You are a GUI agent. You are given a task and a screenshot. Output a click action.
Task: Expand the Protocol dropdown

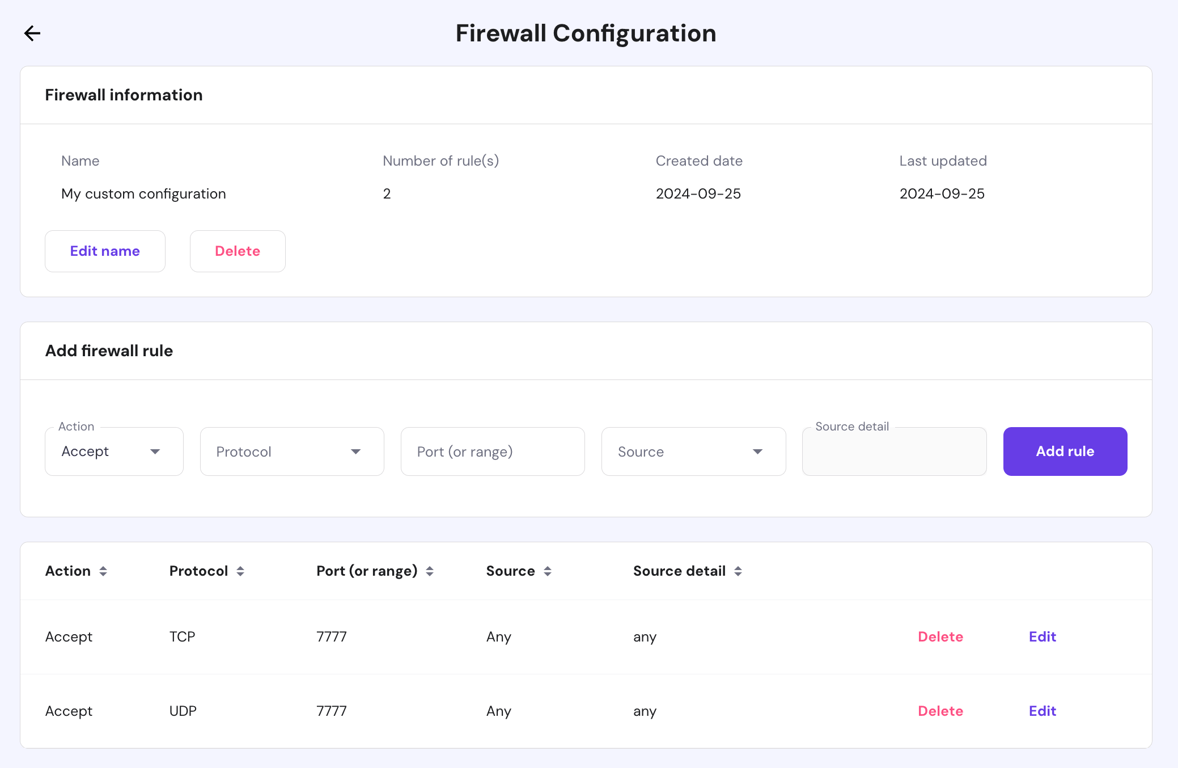[291, 451]
